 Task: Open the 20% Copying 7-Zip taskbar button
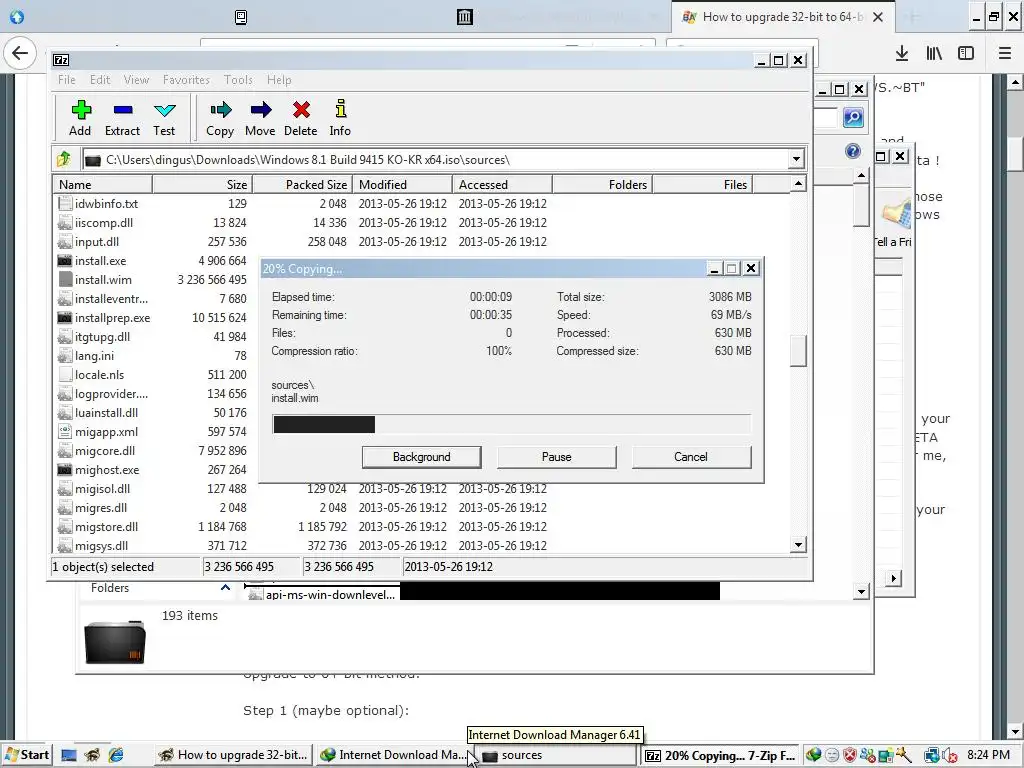click(720, 755)
